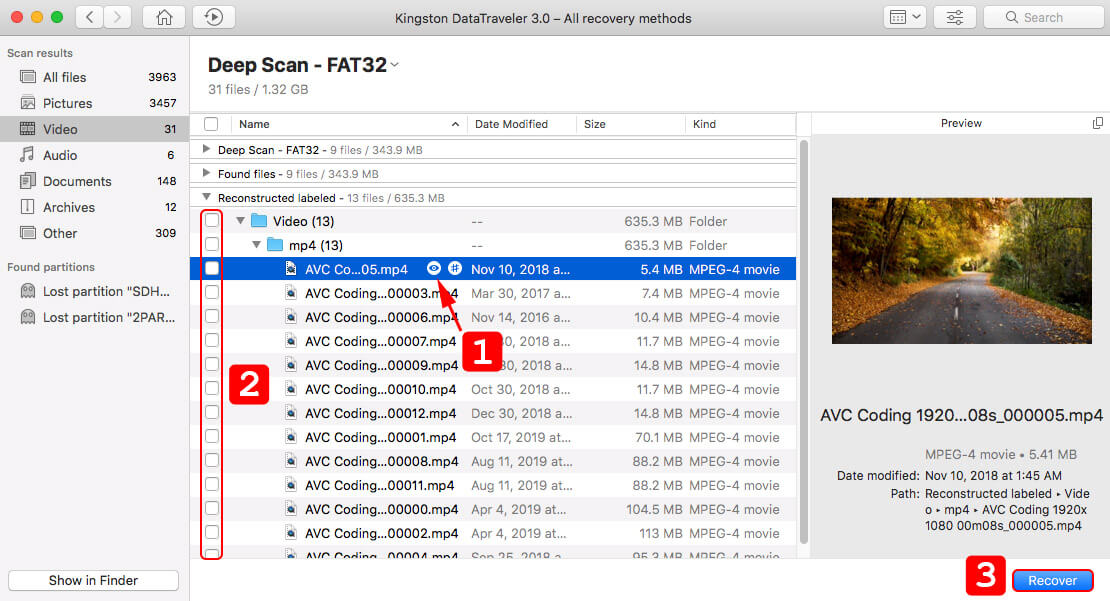The height and width of the screenshot is (601, 1110).
Task: Preview file with the eye icon
Action: pos(434,268)
